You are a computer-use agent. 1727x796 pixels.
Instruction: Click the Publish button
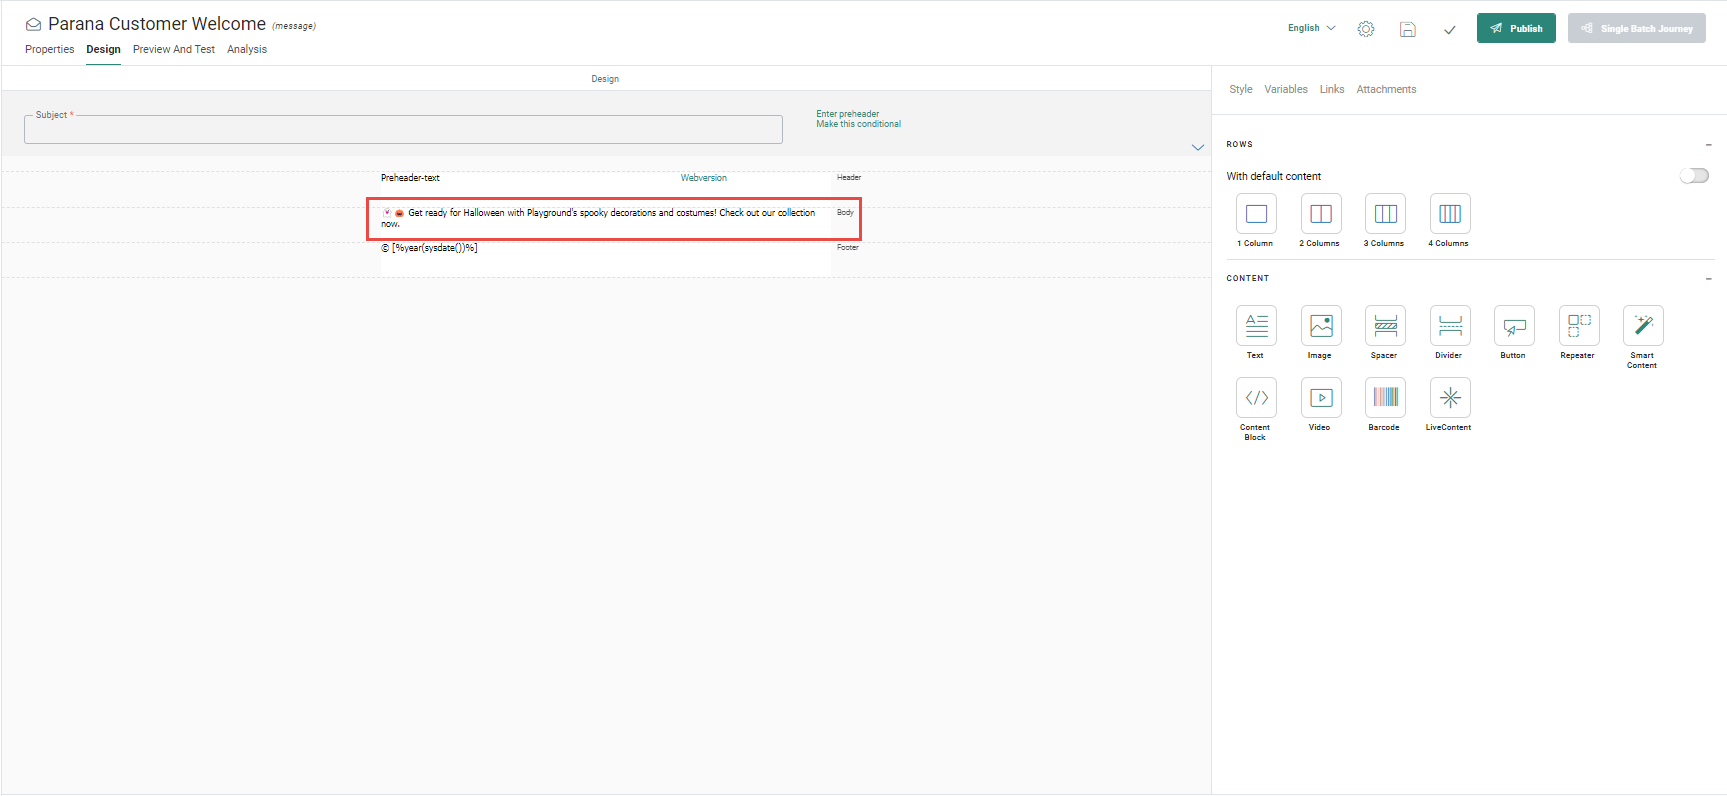pyautogui.click(x=1516, y=28)
